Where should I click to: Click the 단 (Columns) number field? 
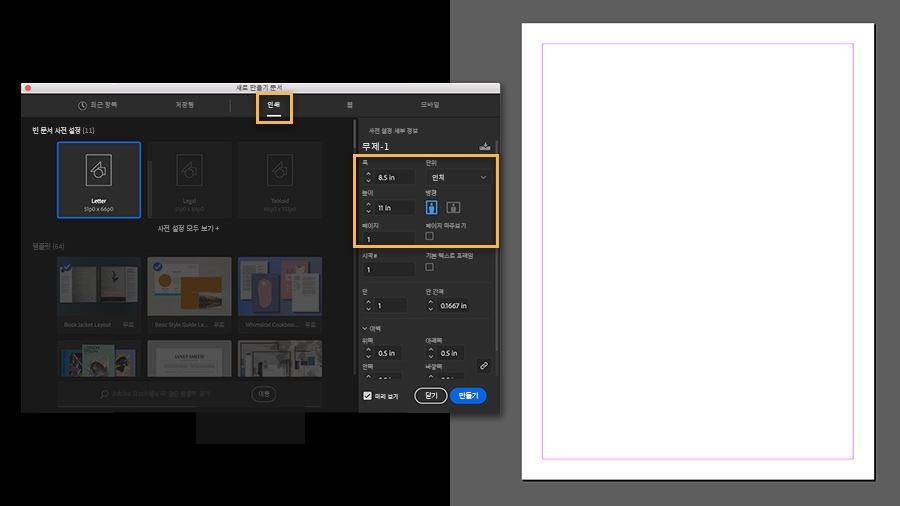[390, 306]
